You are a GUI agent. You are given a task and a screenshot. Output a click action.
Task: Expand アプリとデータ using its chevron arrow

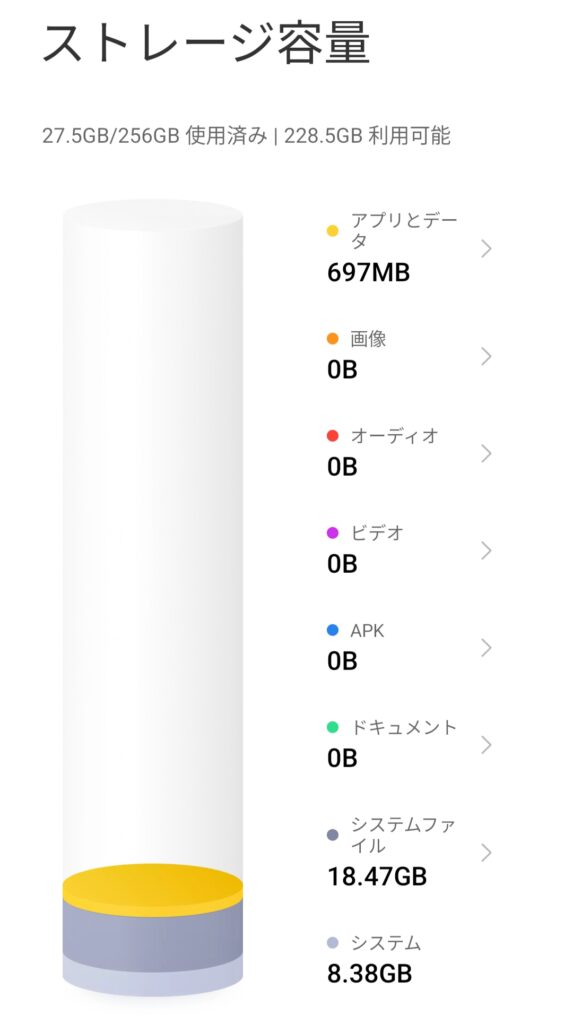486,249
